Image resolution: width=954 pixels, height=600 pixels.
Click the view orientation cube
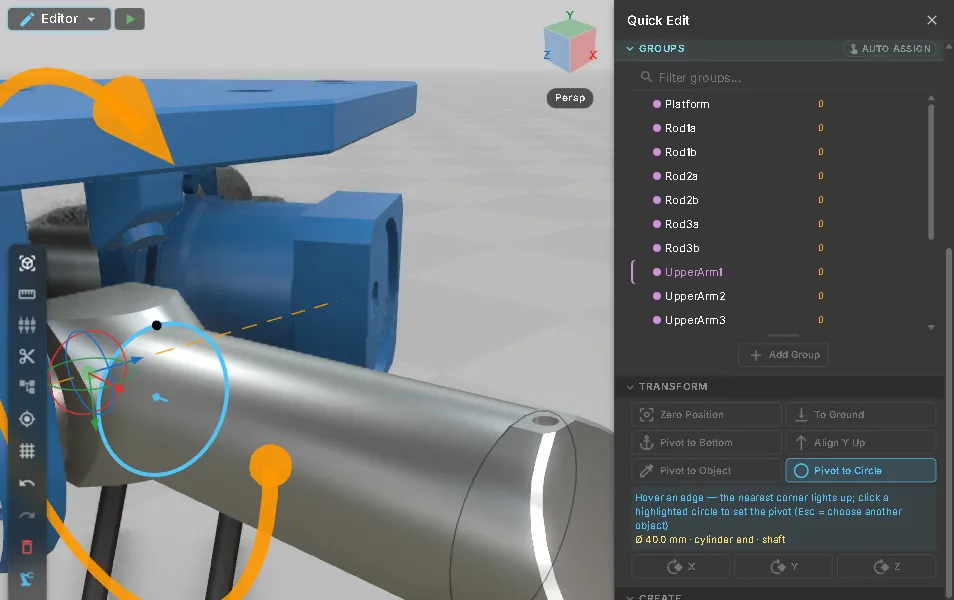pyautogui.click(x=569, y=46)
